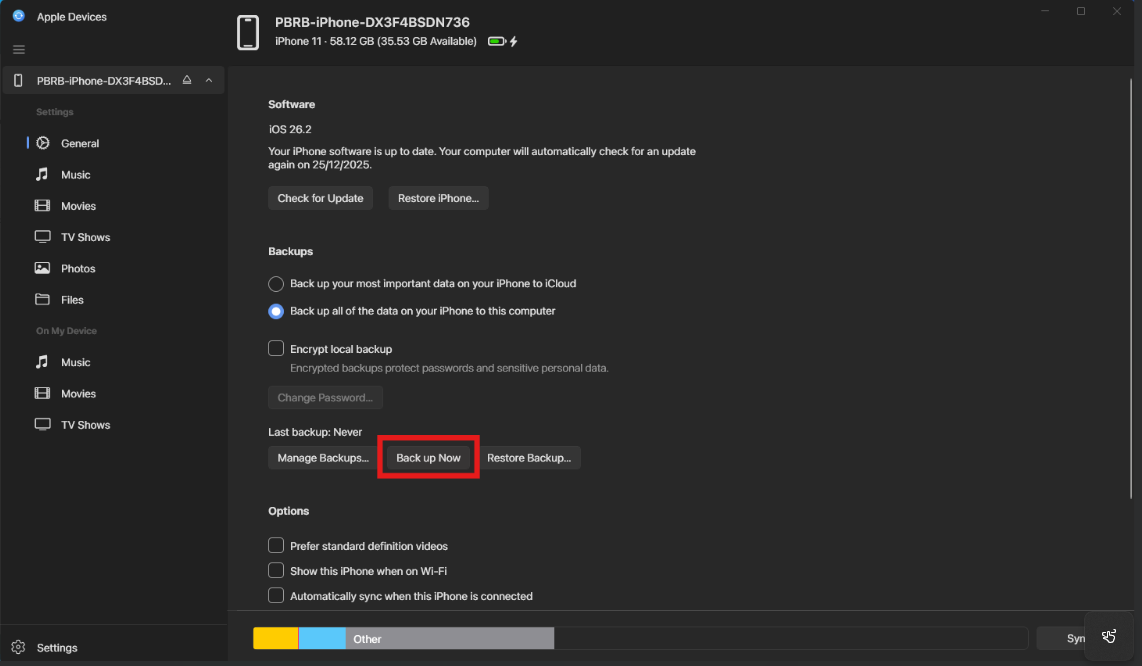Click the Other segment in storage bar
The image size is (1142, 666).
click(x=449, y=639)
